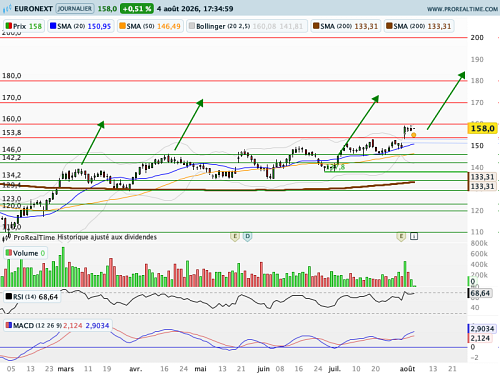Open the www.prorealtime.com link
The height and width of the screenshot is (375, 500).
pos(462,9)
